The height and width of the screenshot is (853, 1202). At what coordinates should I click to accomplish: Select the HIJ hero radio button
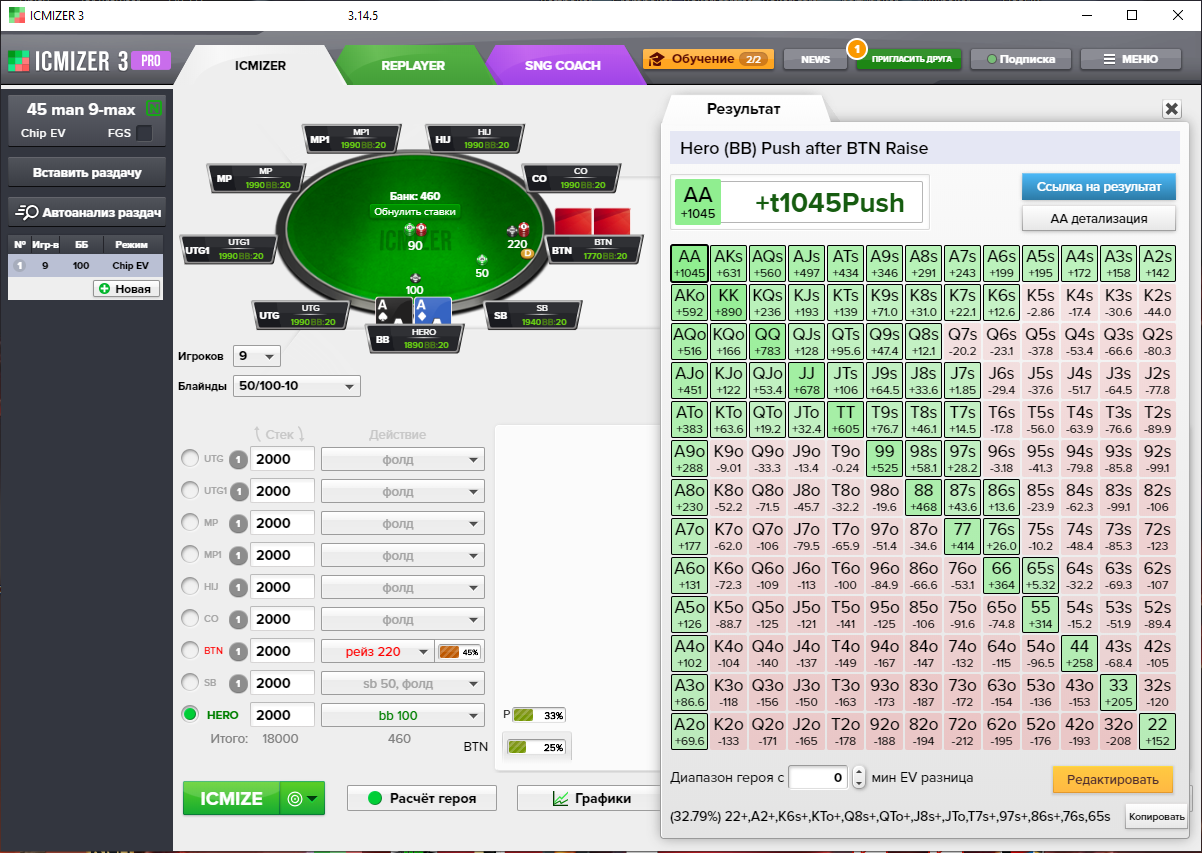tap(189, 587)
